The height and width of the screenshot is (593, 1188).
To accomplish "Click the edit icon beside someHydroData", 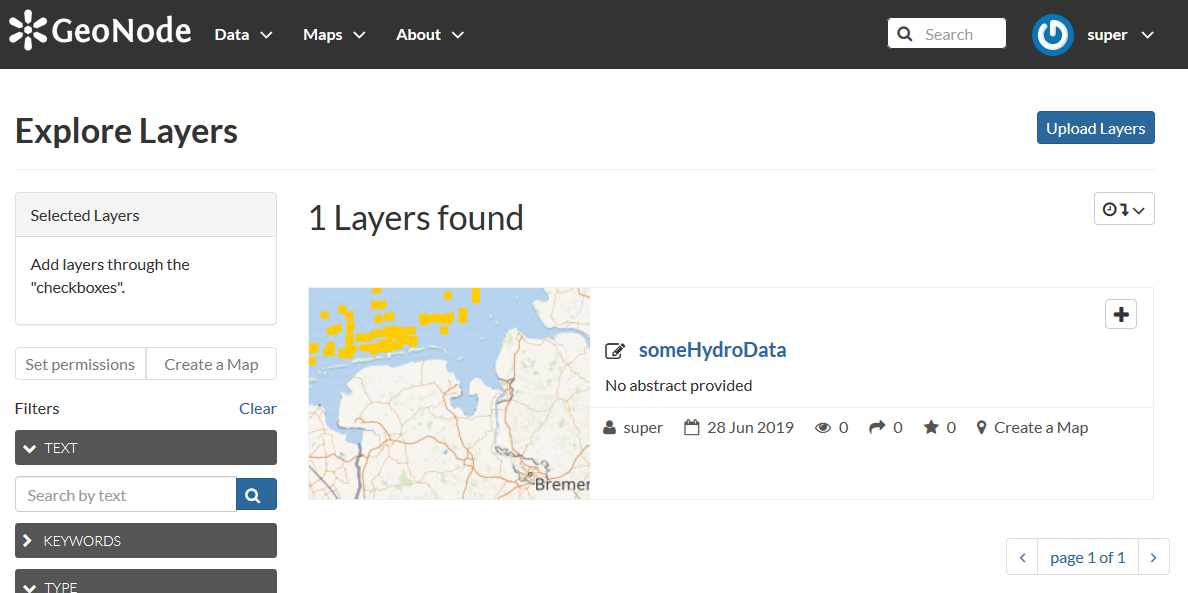I will 614,351.
